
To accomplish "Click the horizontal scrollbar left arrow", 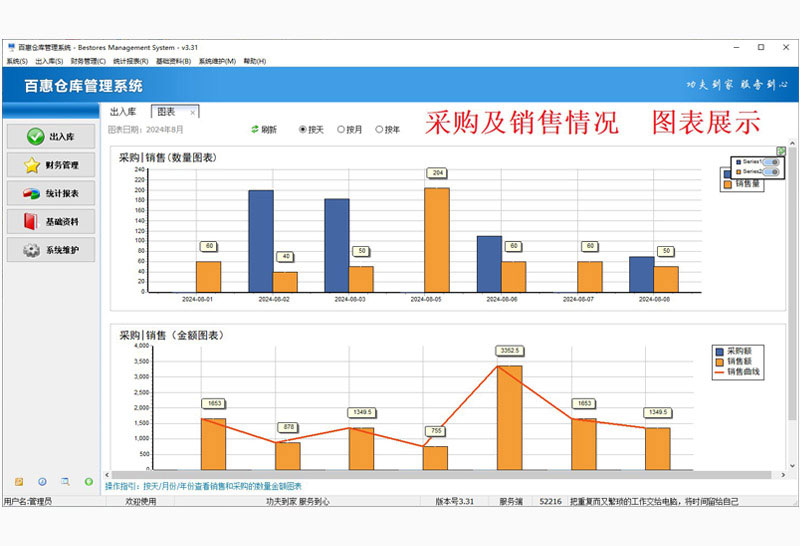I will (107, 475).
